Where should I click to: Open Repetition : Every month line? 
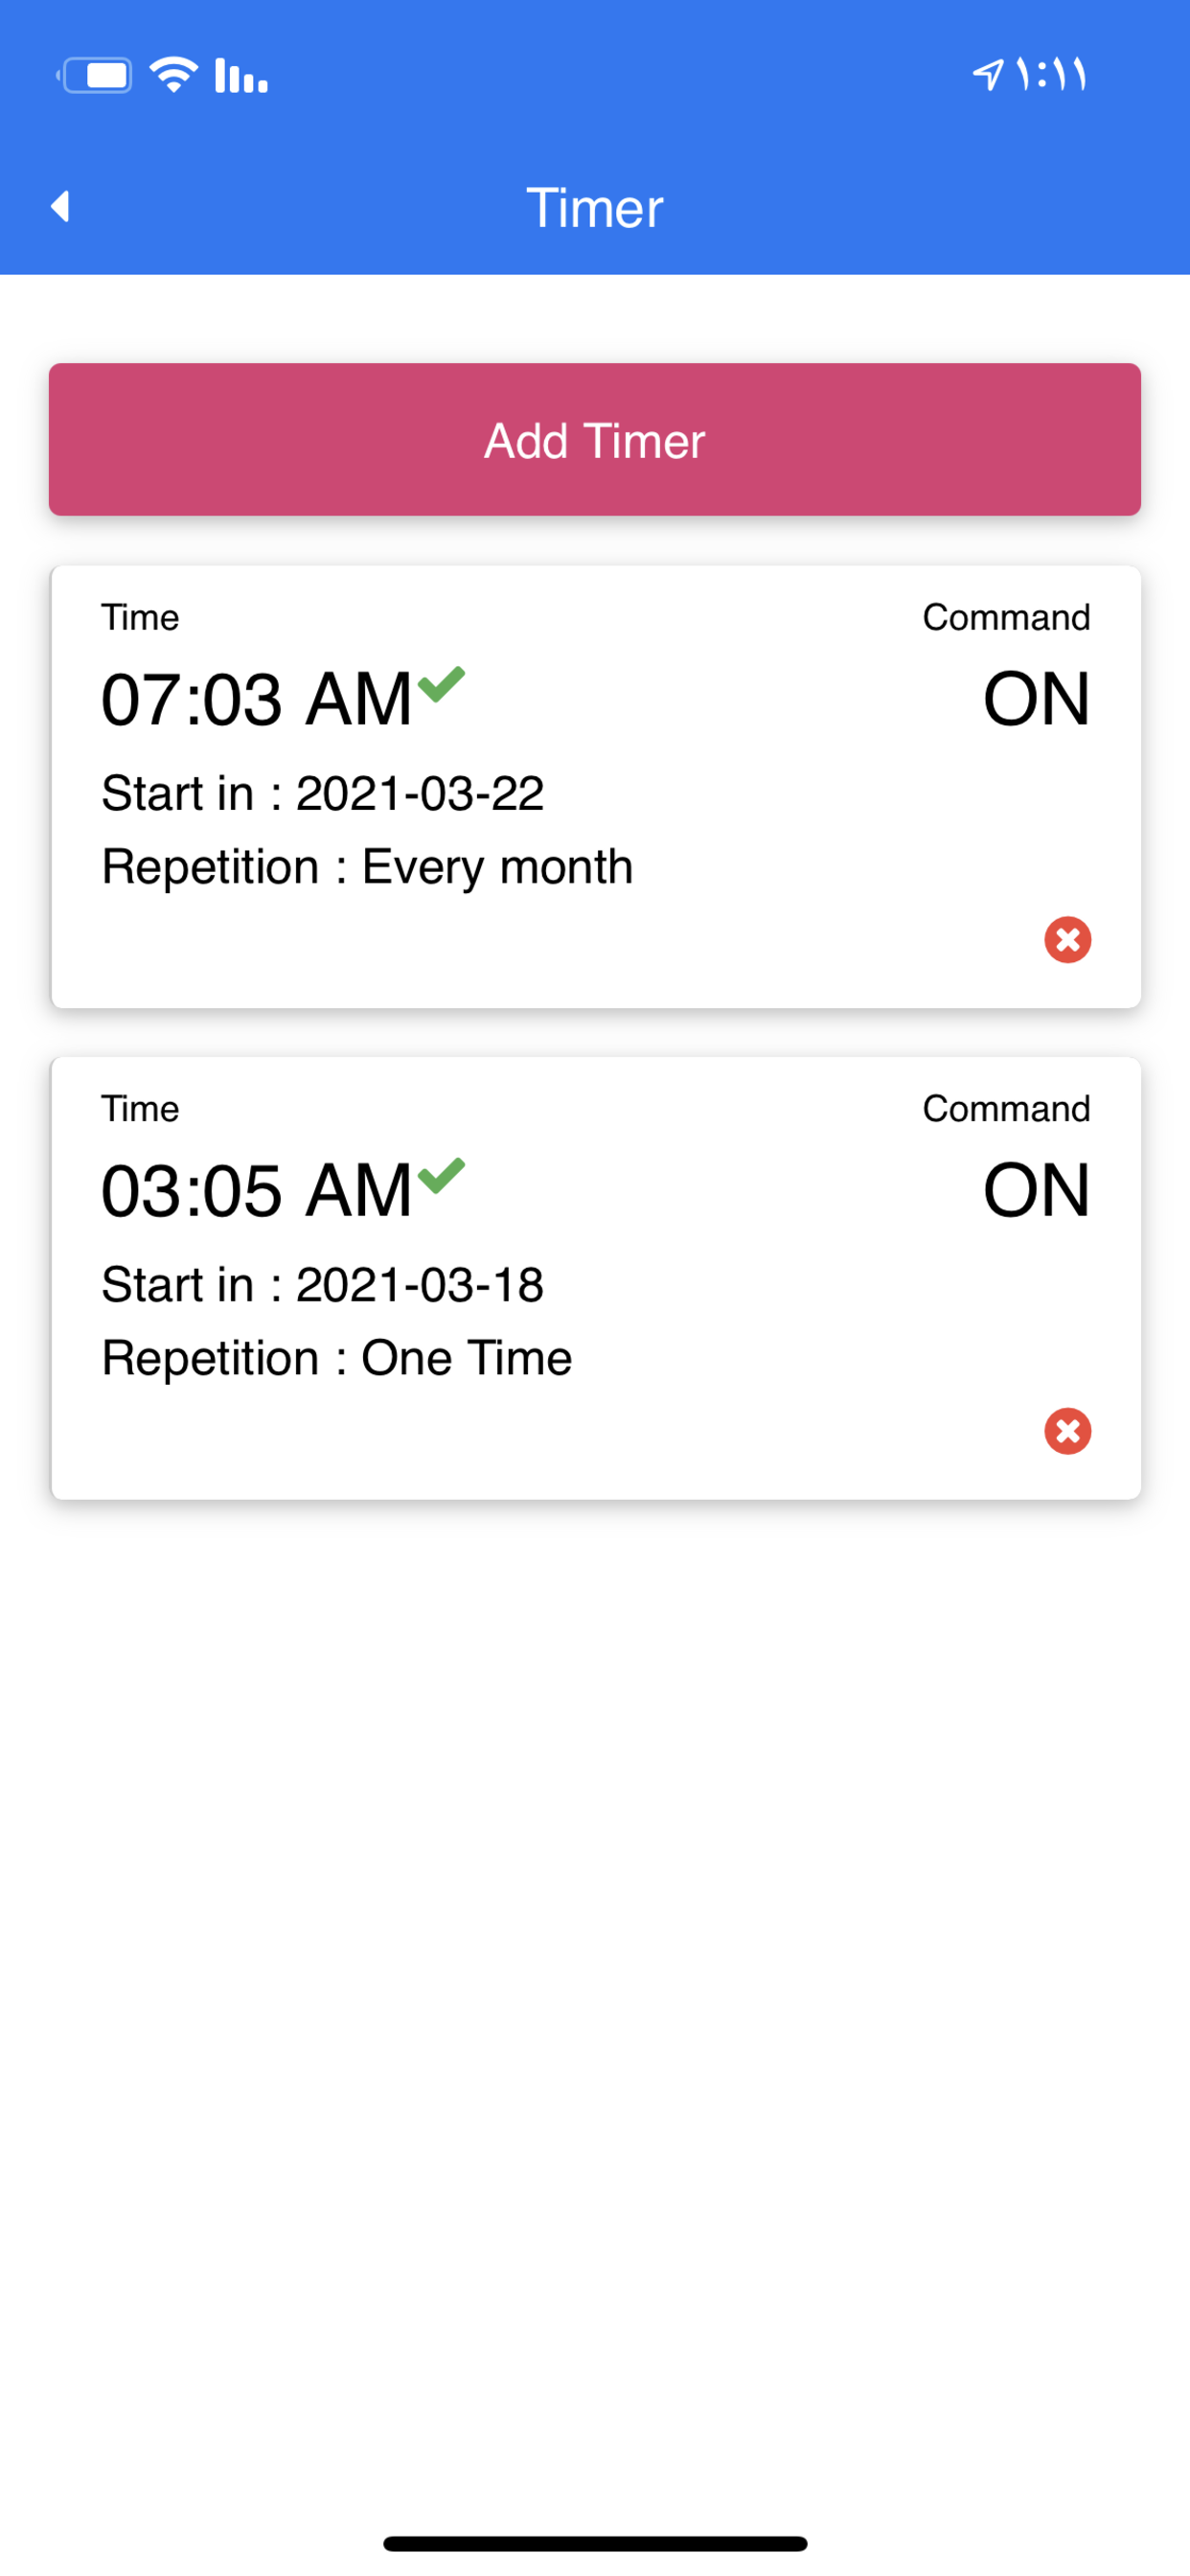[x=367, y=867]
